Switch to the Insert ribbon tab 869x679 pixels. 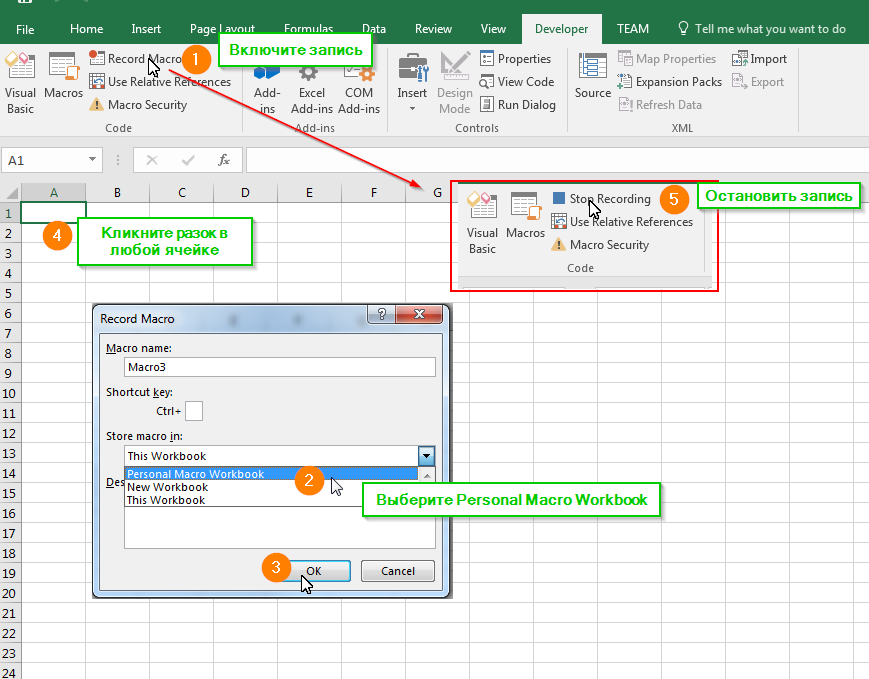coord(146,29)
